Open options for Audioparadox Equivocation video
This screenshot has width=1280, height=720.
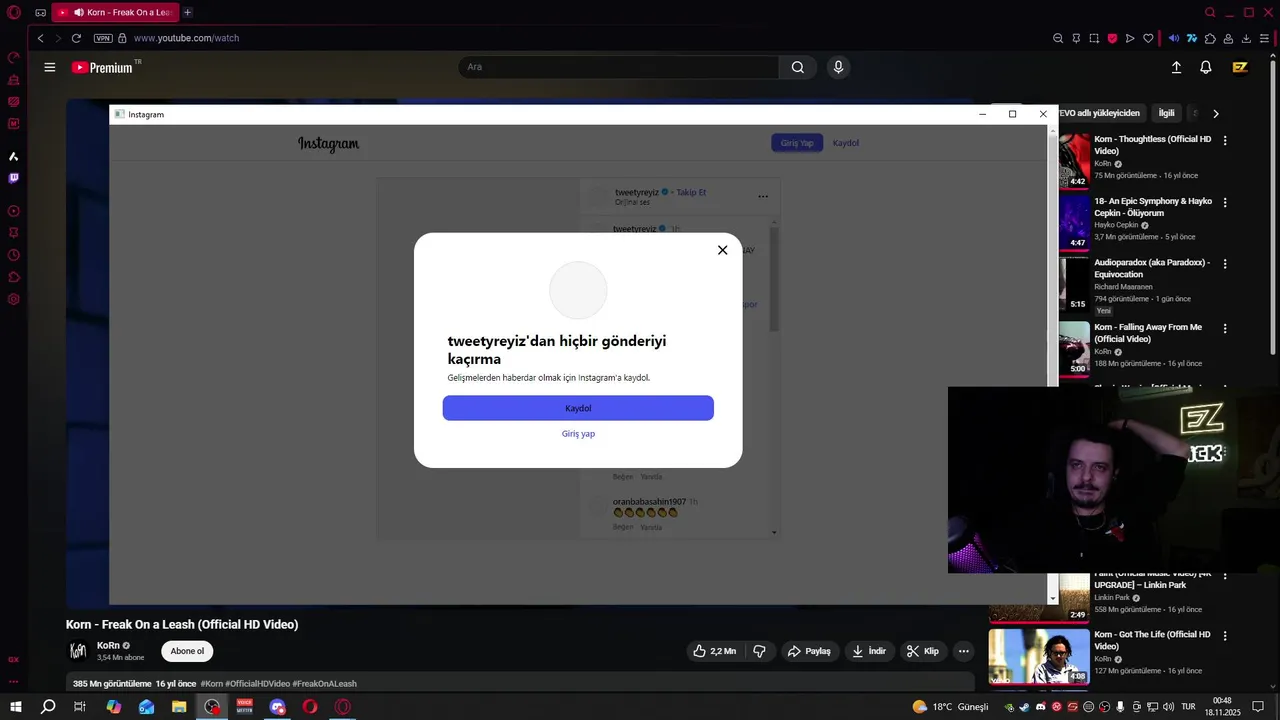(1225, 264)
